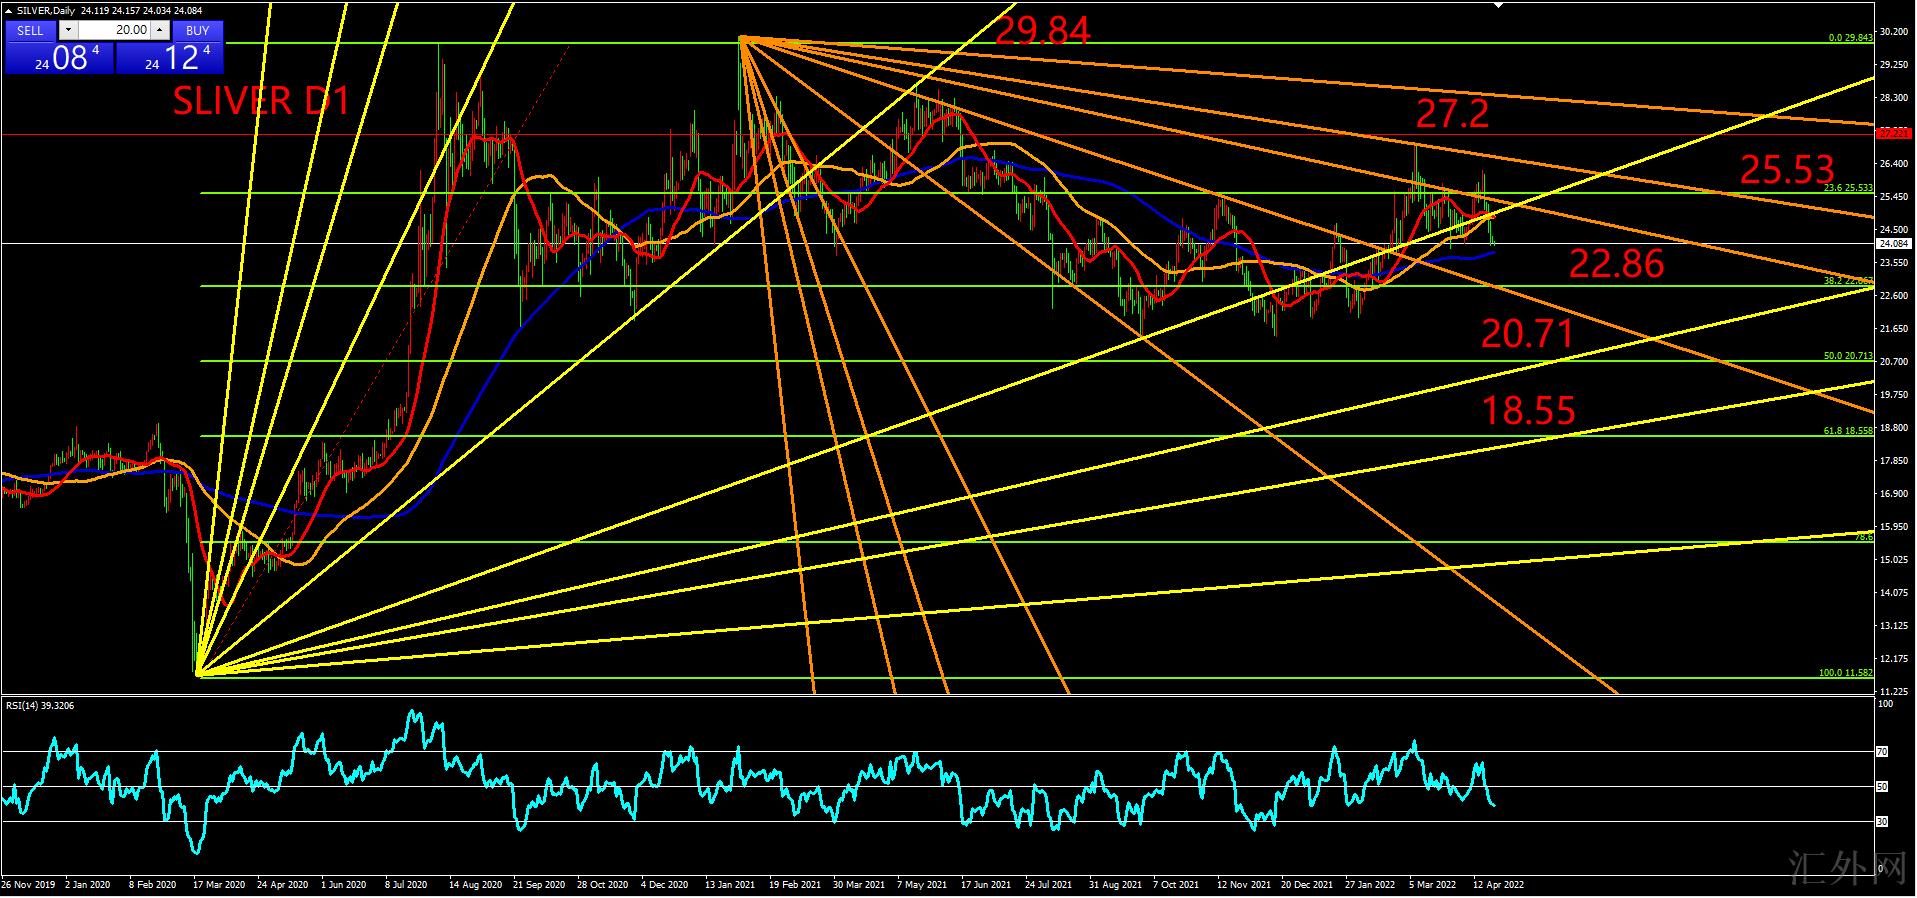Select the red 18.55 text label

pyautogui.click(x=1528, y=411)
